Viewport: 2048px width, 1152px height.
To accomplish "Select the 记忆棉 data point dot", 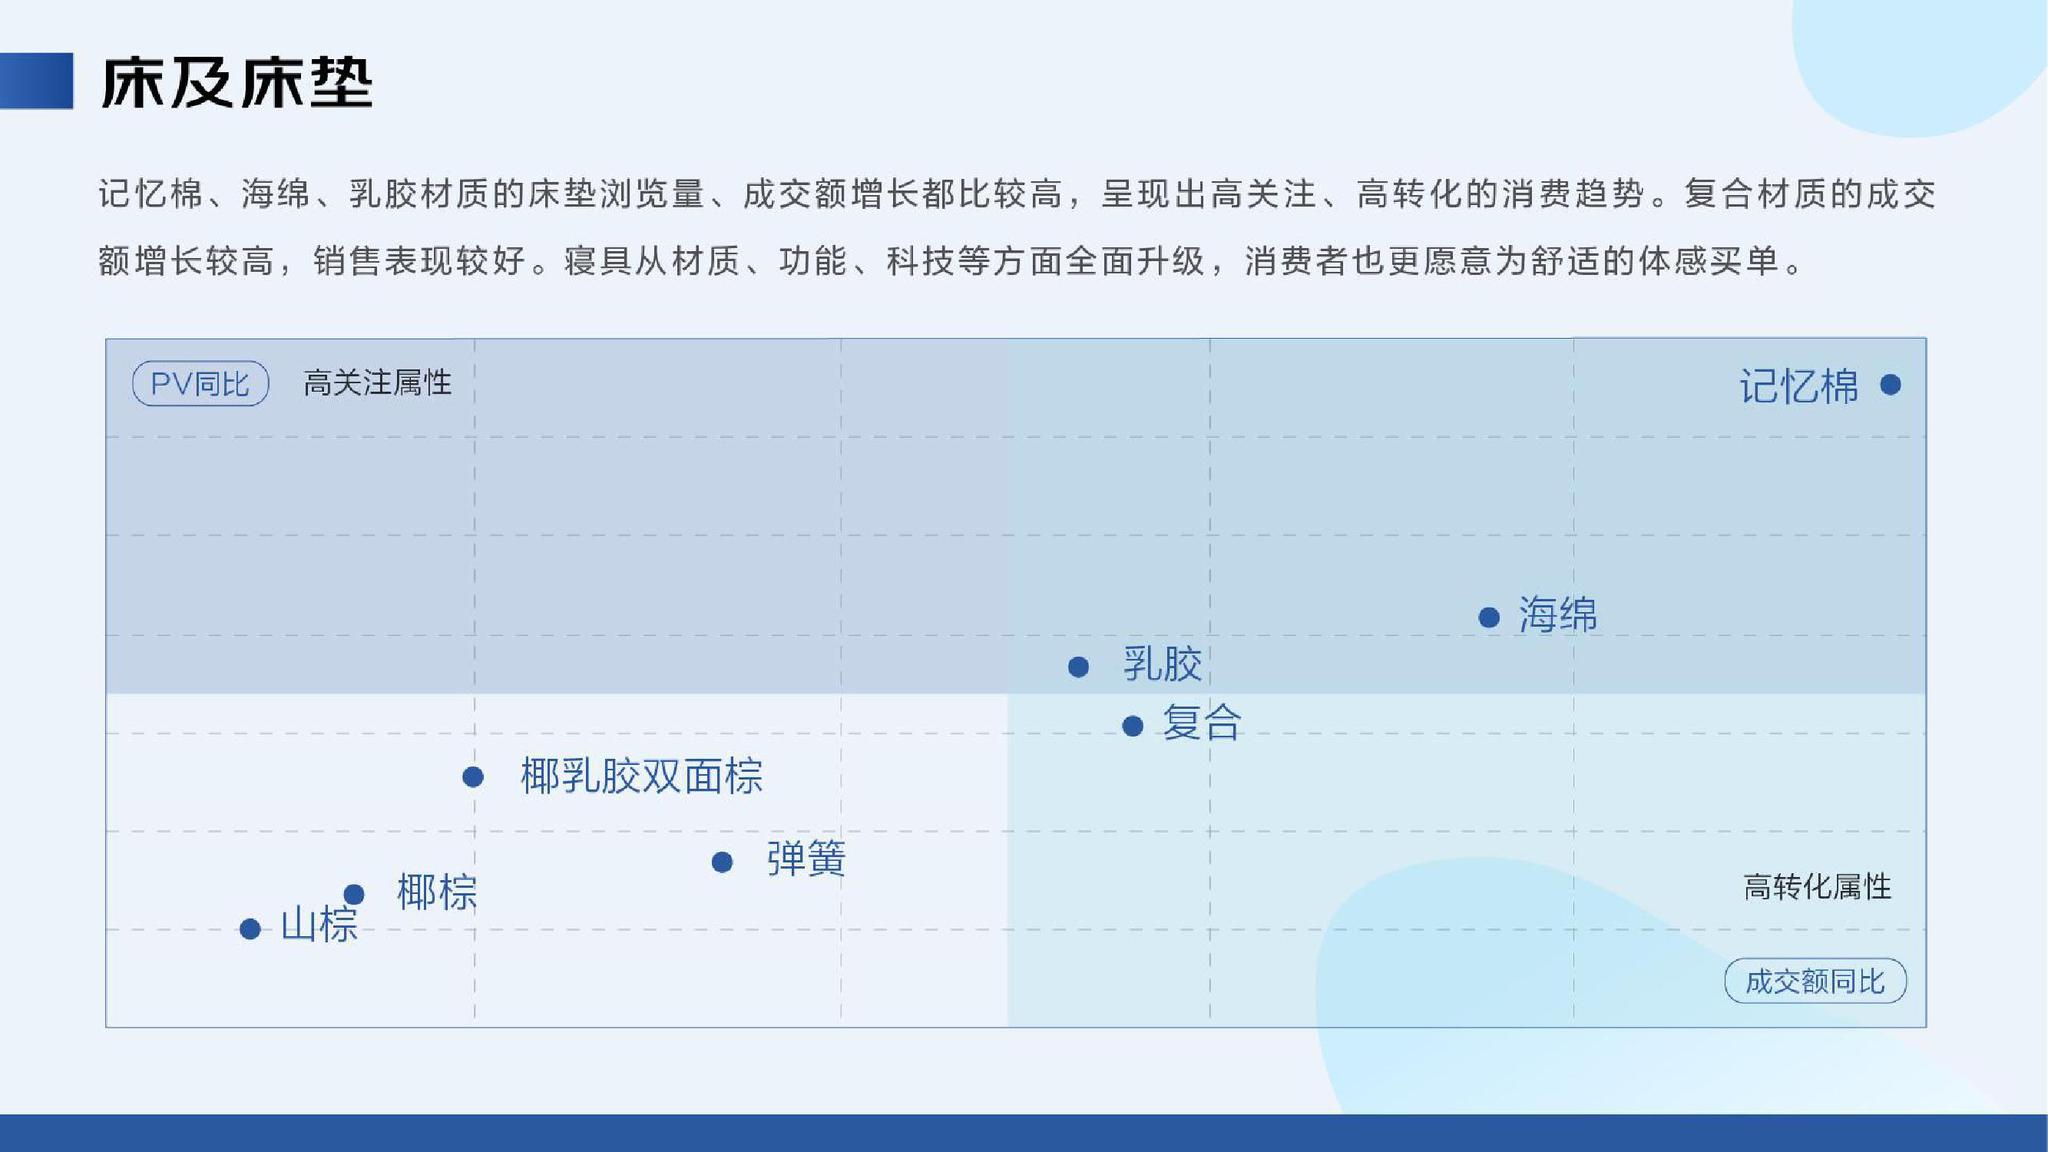I will [x=1890, y=385].
